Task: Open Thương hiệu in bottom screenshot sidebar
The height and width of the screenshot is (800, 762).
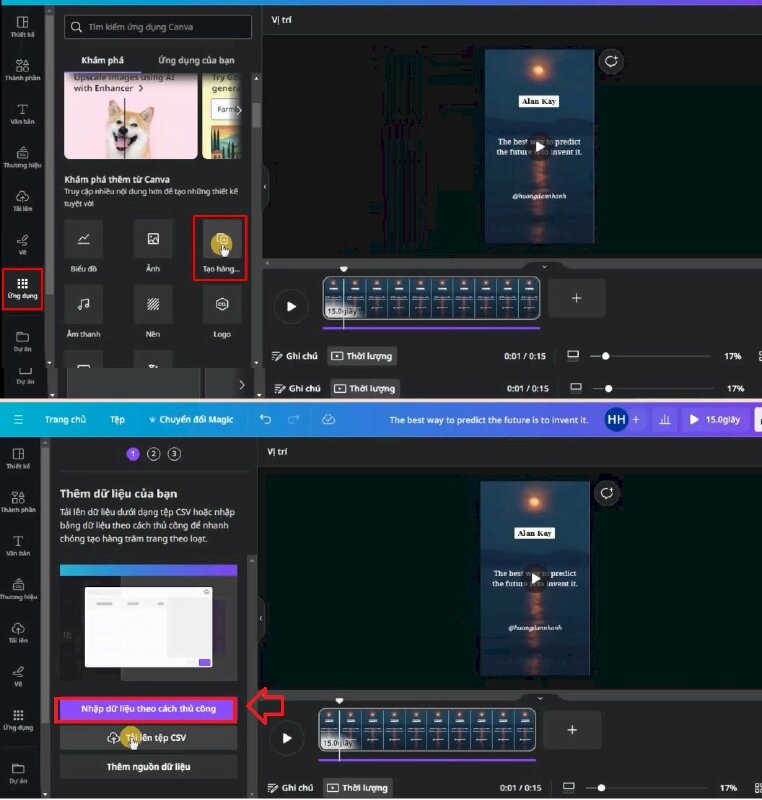Action: pos(18,589)
